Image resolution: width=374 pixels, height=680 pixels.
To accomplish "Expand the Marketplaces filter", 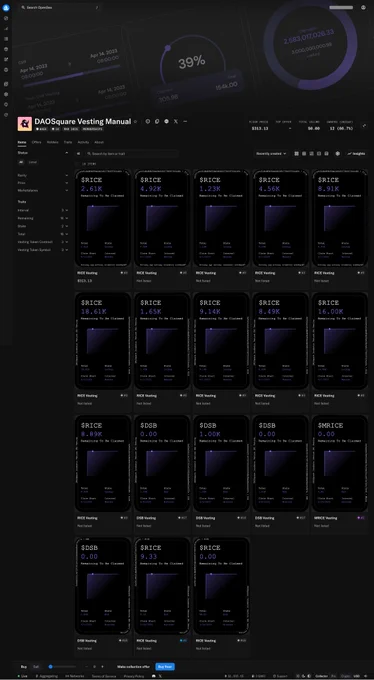I will (x=43, y=190).
